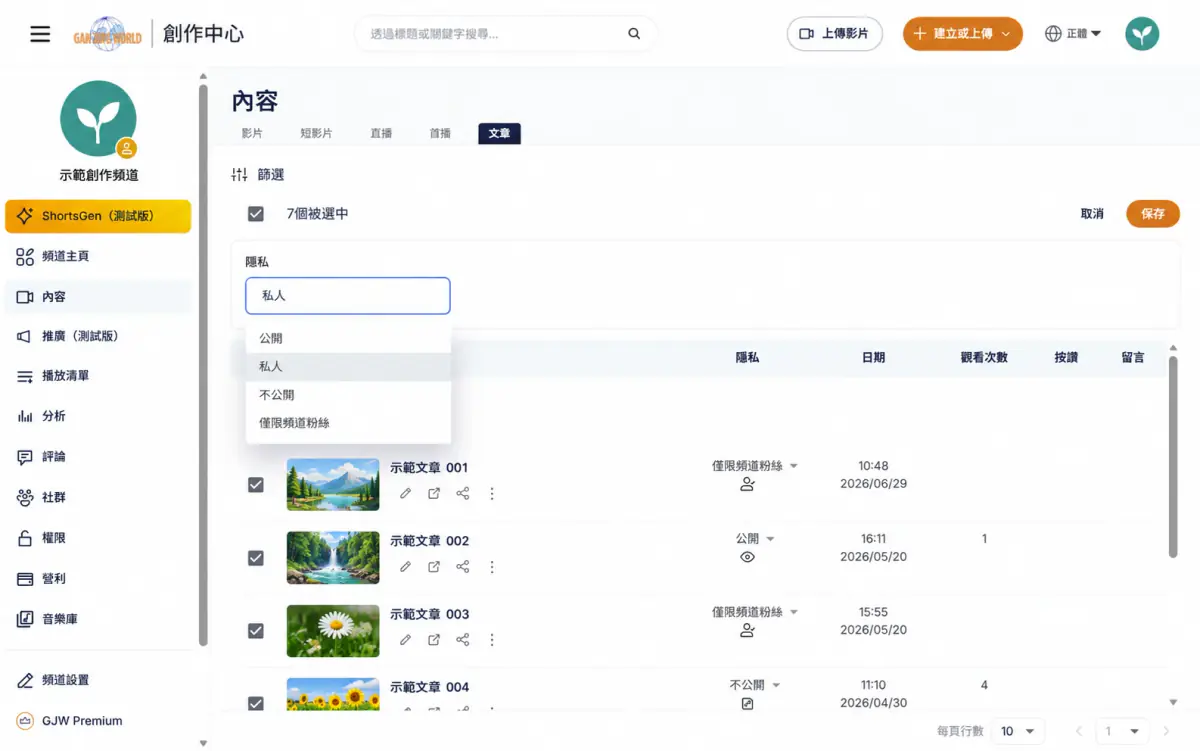Uncheck the 示範文章 001 row checkbox
Viewport: 1200px width, 751px height.
pos(256,485)
